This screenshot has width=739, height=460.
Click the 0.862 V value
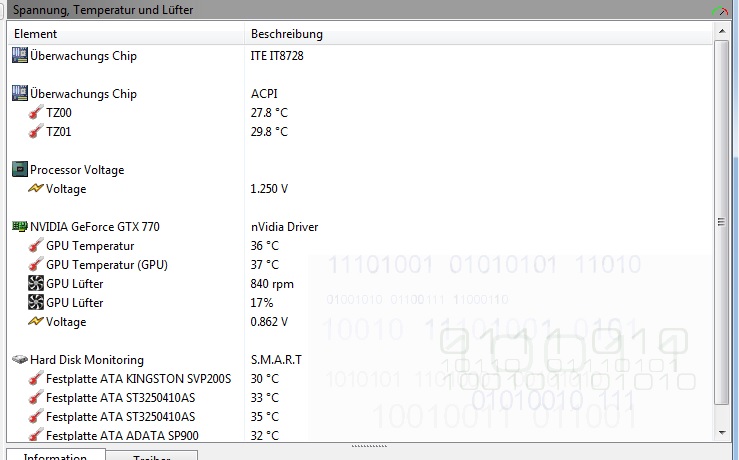269,321
